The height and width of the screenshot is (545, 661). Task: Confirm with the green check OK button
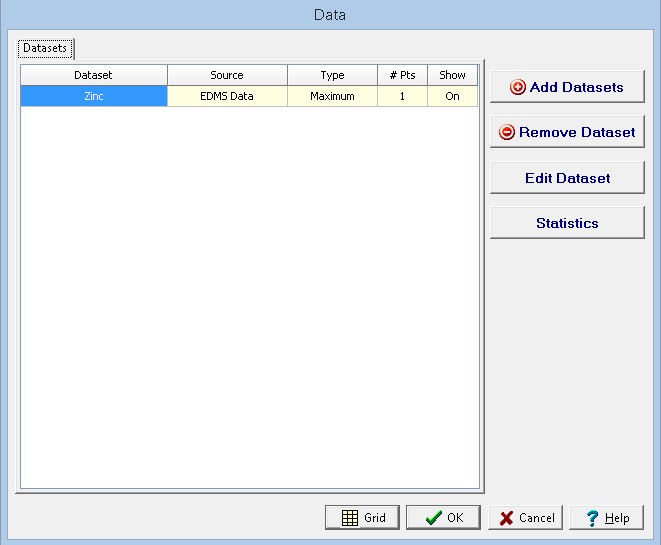tap(443, 517)
